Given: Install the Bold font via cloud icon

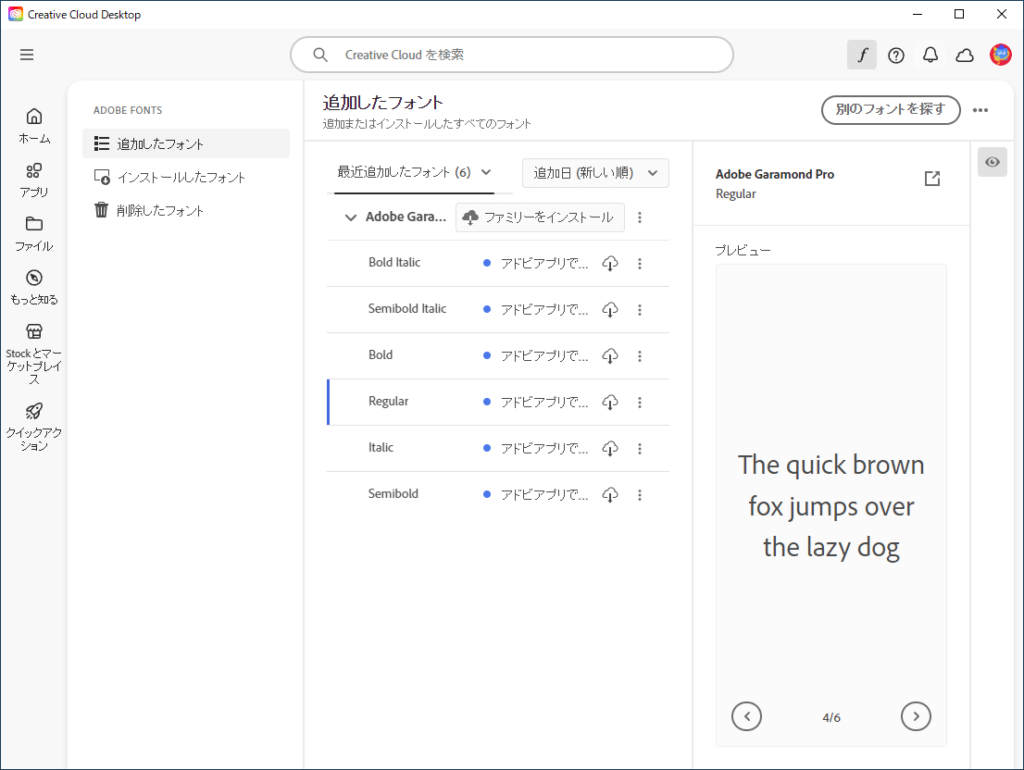Looking at the screenshot, I should (x=610, y=356).
